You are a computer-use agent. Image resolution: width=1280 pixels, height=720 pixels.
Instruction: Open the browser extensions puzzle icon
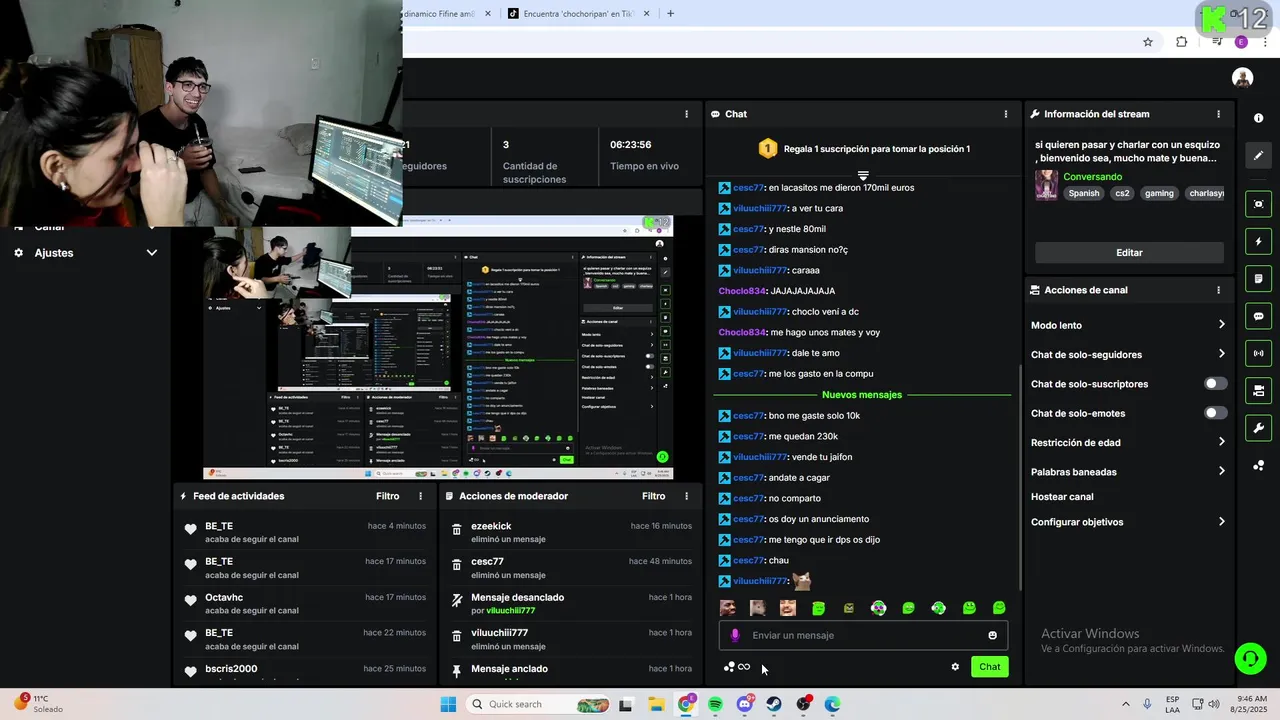point(1182,42)
